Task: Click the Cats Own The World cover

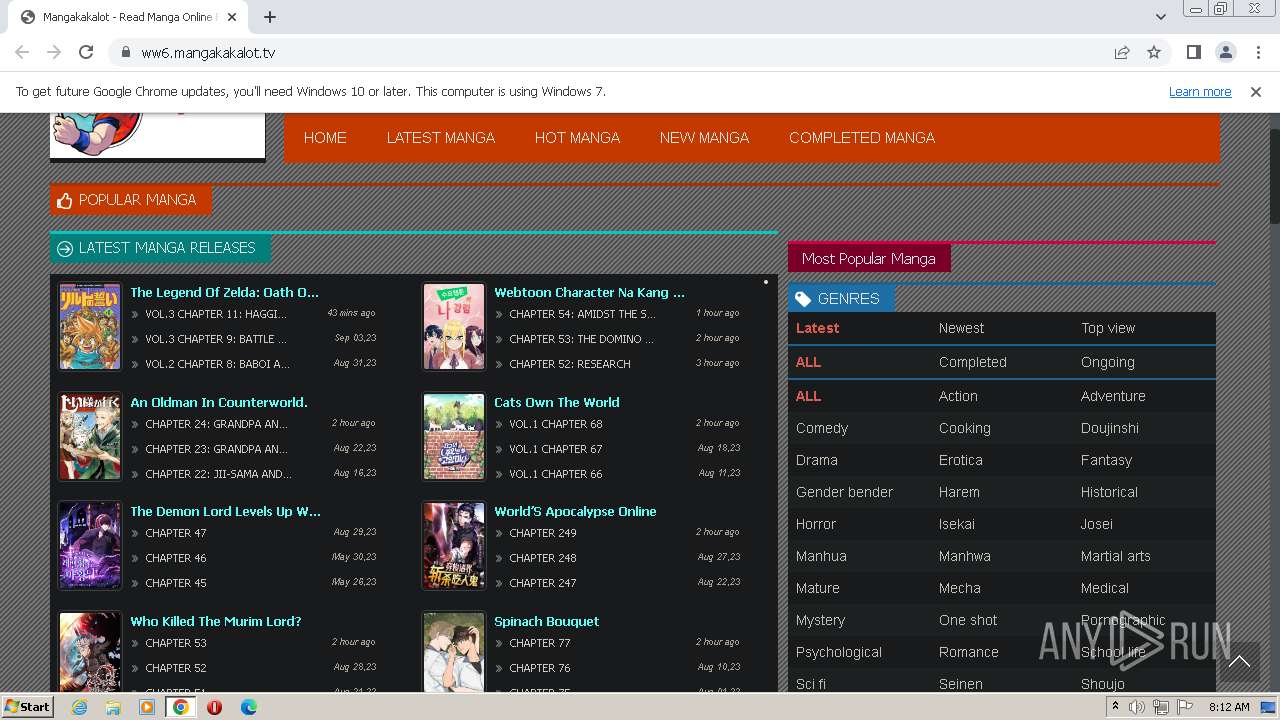Action: point(454,436)
